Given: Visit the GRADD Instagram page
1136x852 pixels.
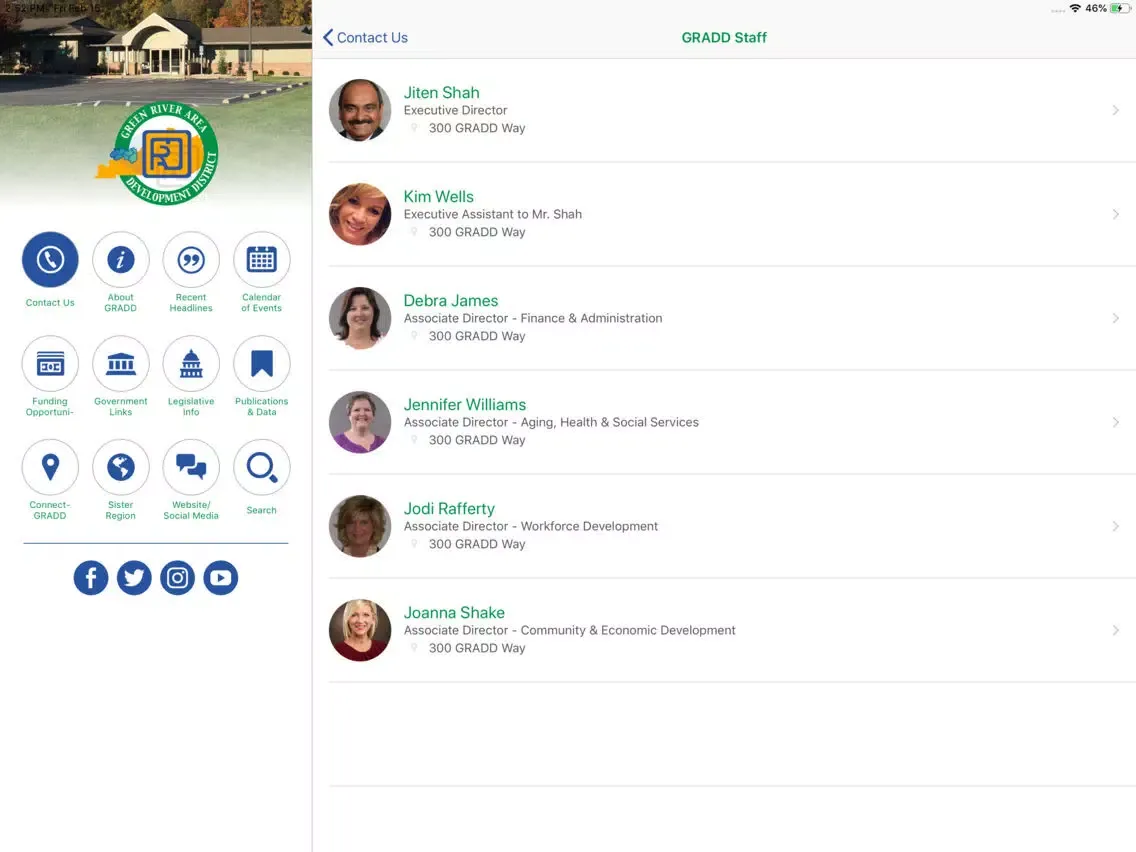Looking at the screenshot, I should (178, 577).
